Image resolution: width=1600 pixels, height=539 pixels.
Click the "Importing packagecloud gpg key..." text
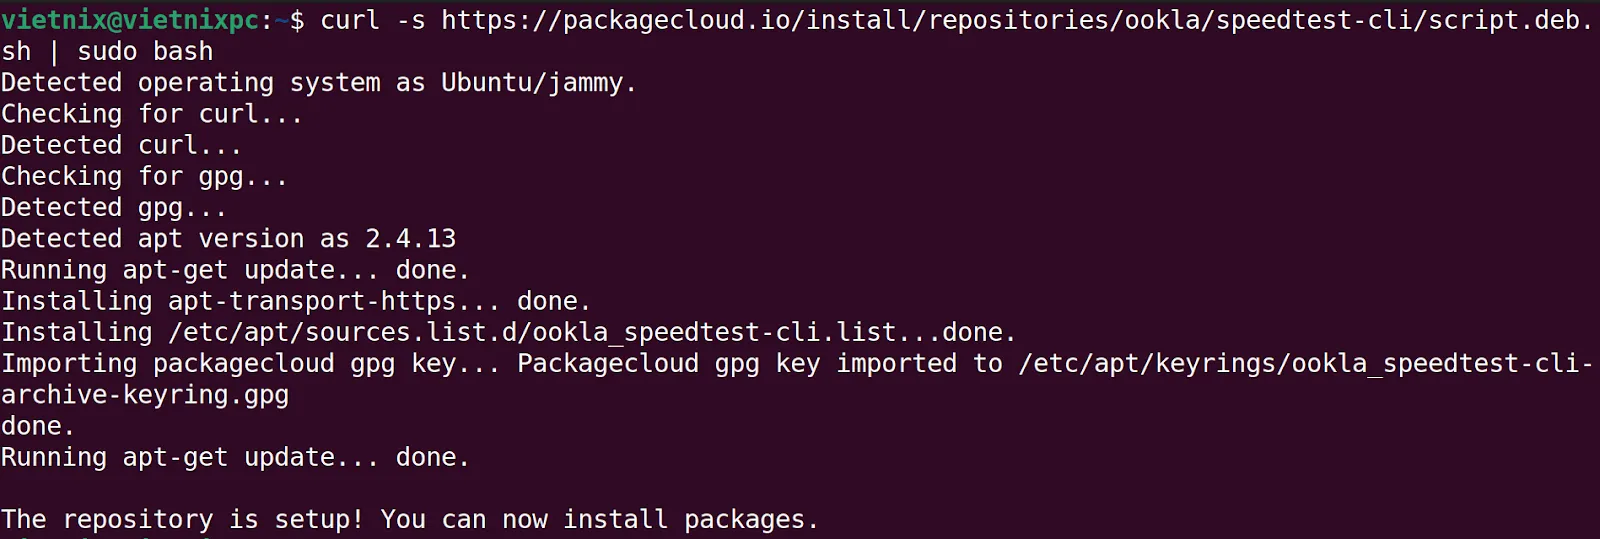click(x=250, y=363)
